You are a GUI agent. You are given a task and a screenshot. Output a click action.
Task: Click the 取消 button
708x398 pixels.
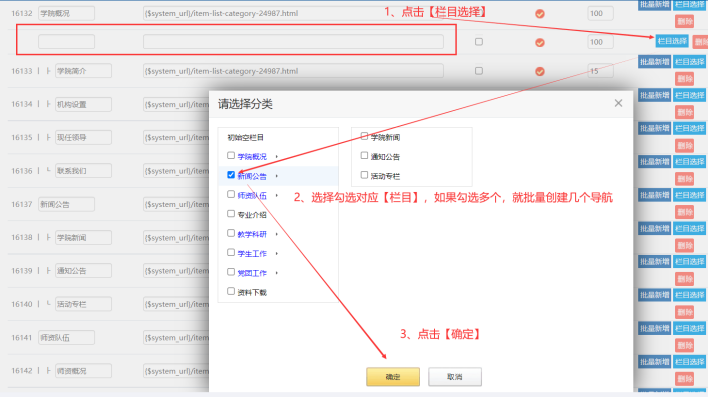coord(455,377)
